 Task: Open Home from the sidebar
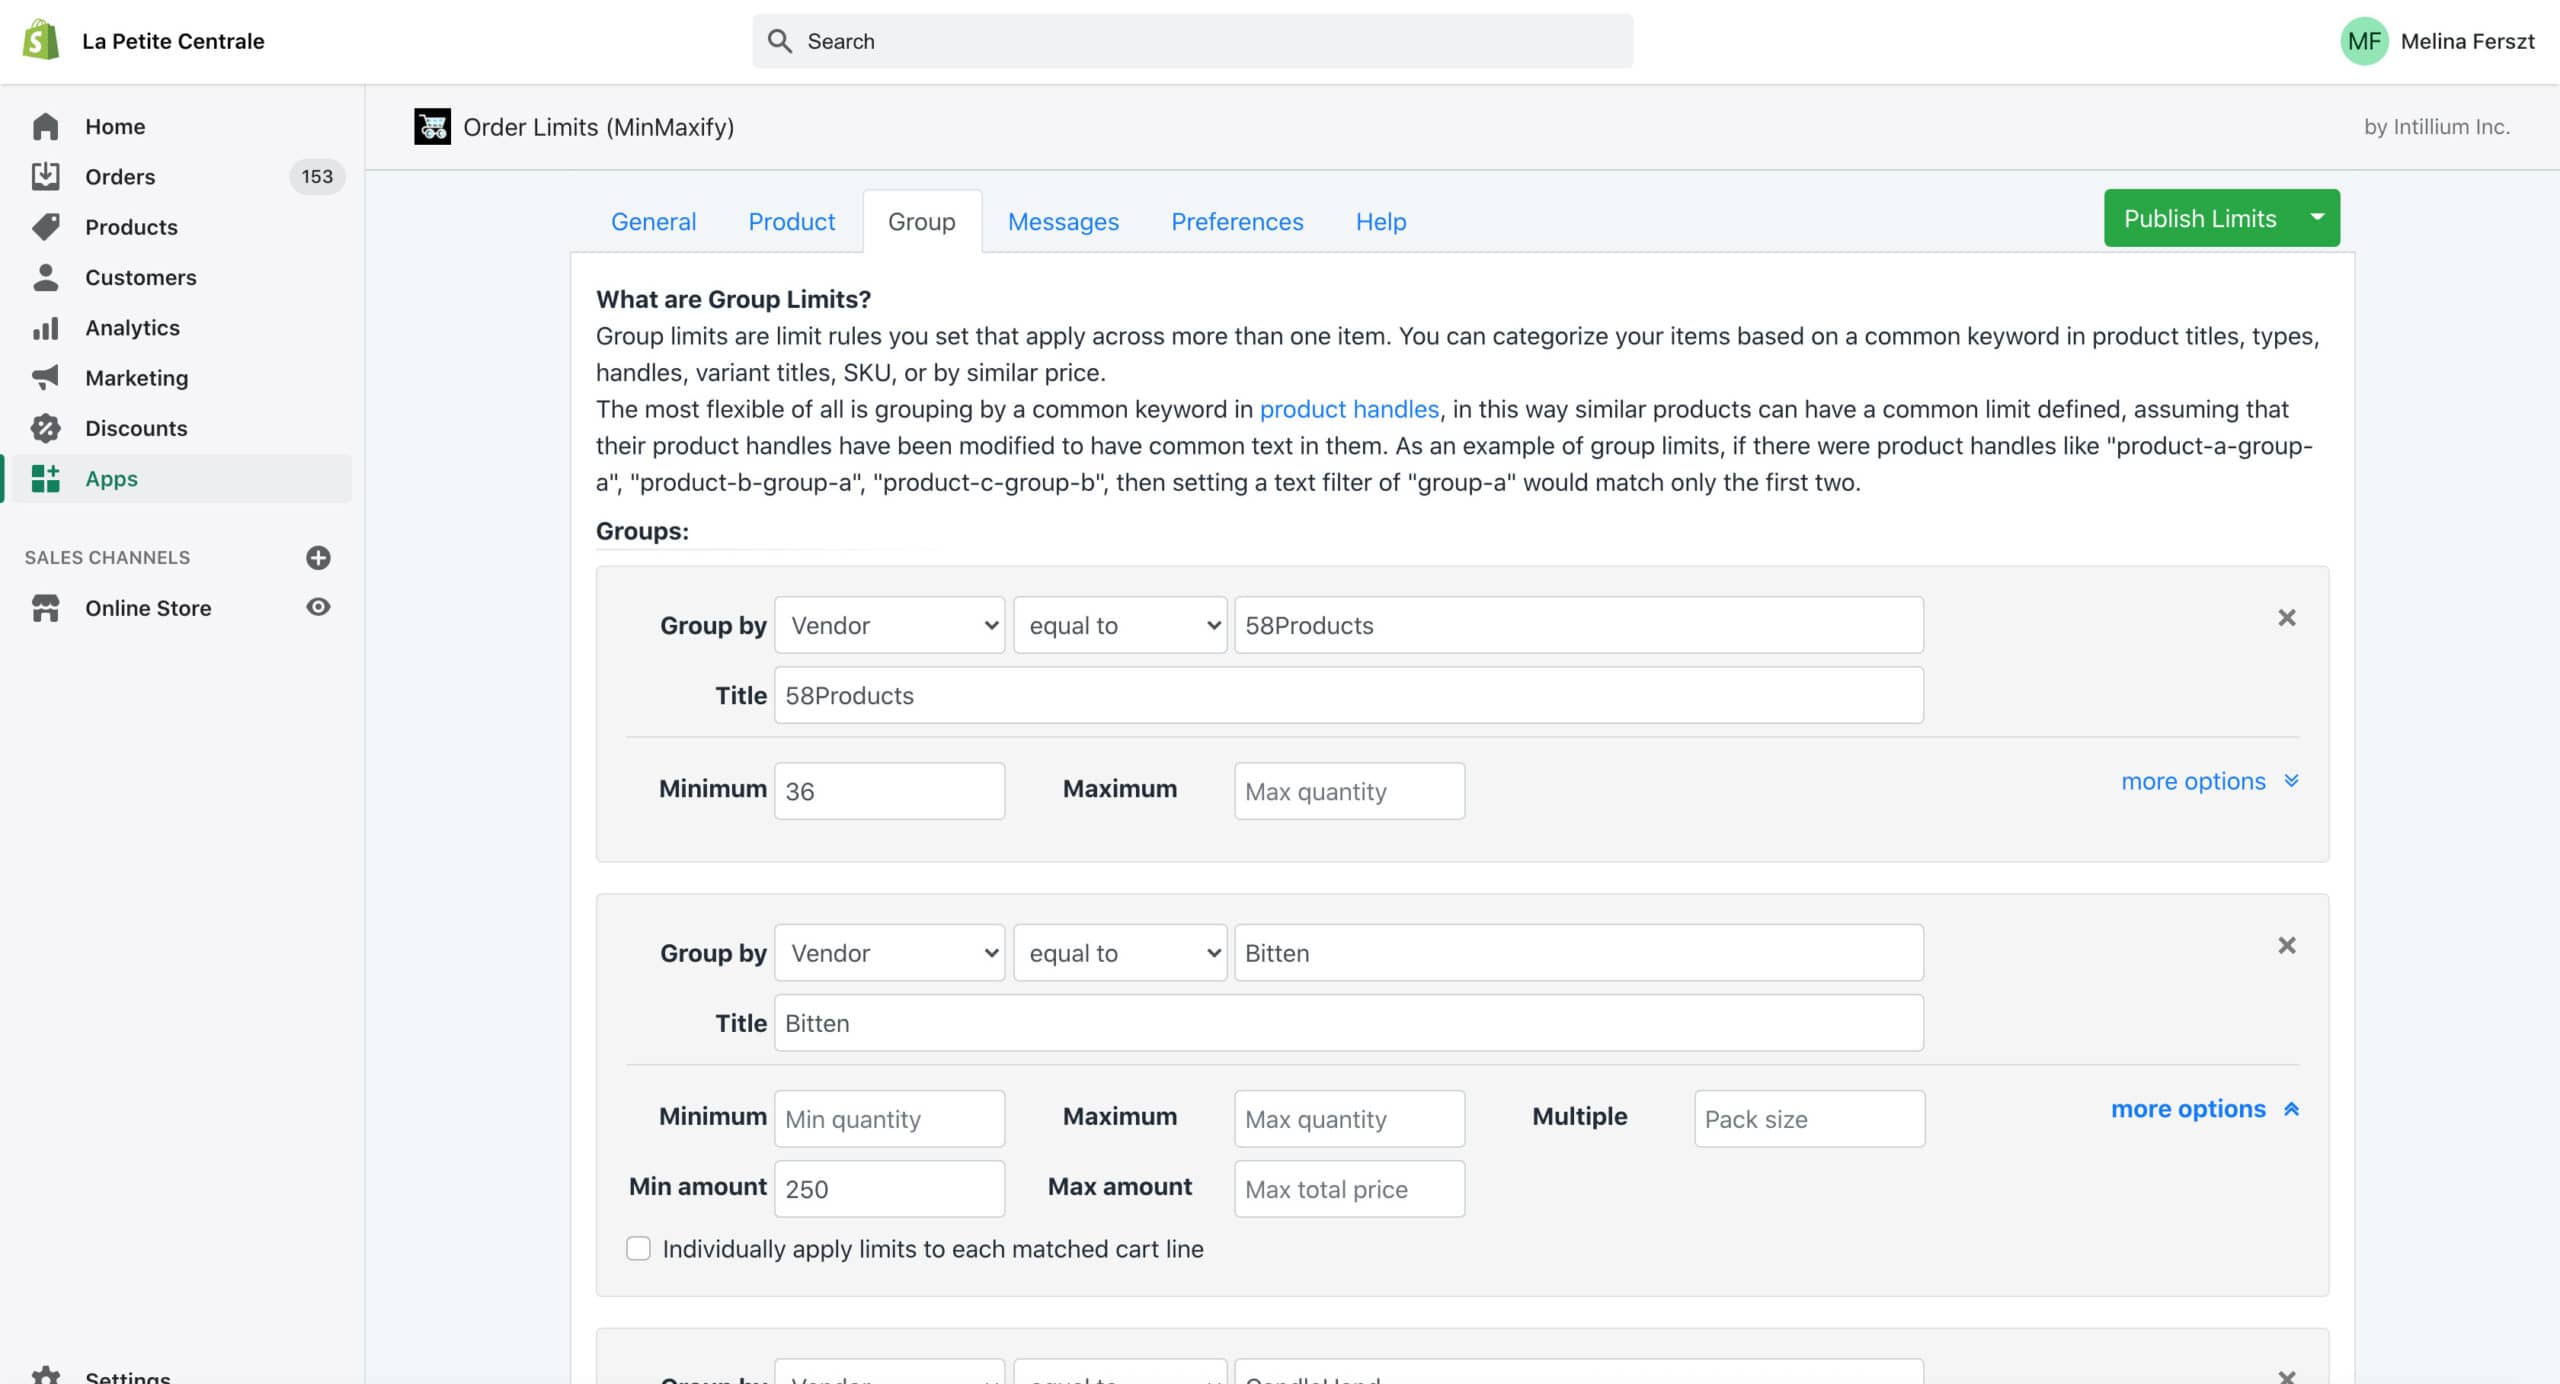pos(114,126)
